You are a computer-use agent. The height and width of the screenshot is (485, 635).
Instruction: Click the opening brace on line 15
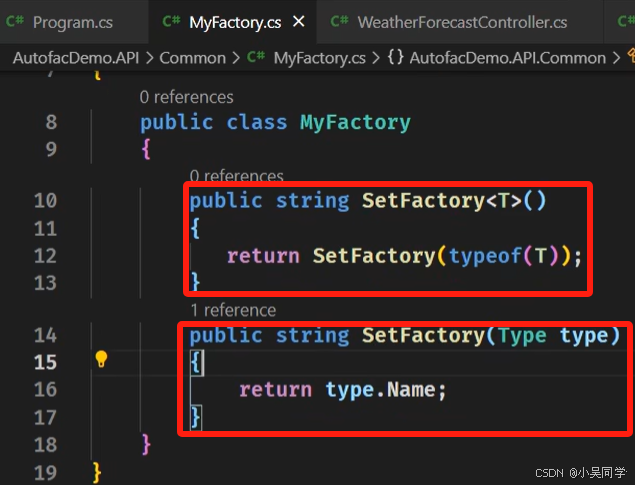coord(196,362)
